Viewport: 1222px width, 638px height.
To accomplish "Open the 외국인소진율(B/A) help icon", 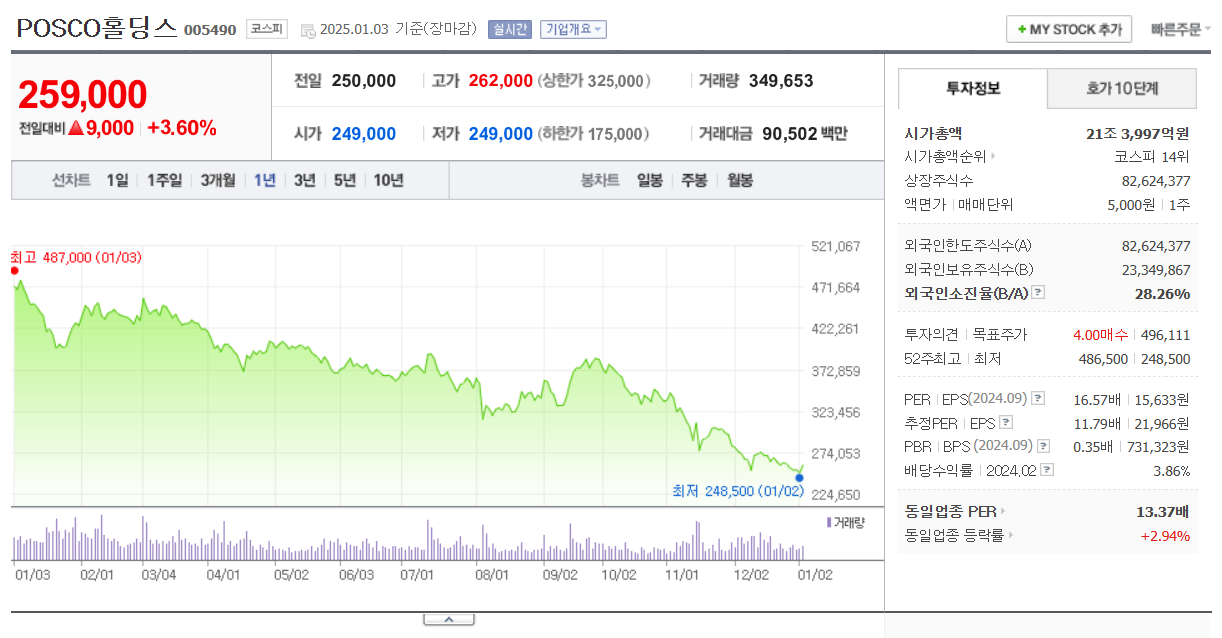I will click(1037, 293).
